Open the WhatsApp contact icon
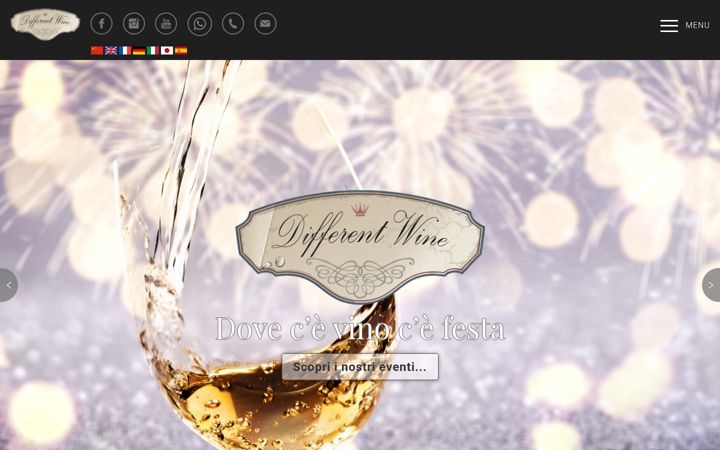720x450 pixels. click(x=200, y=24)
